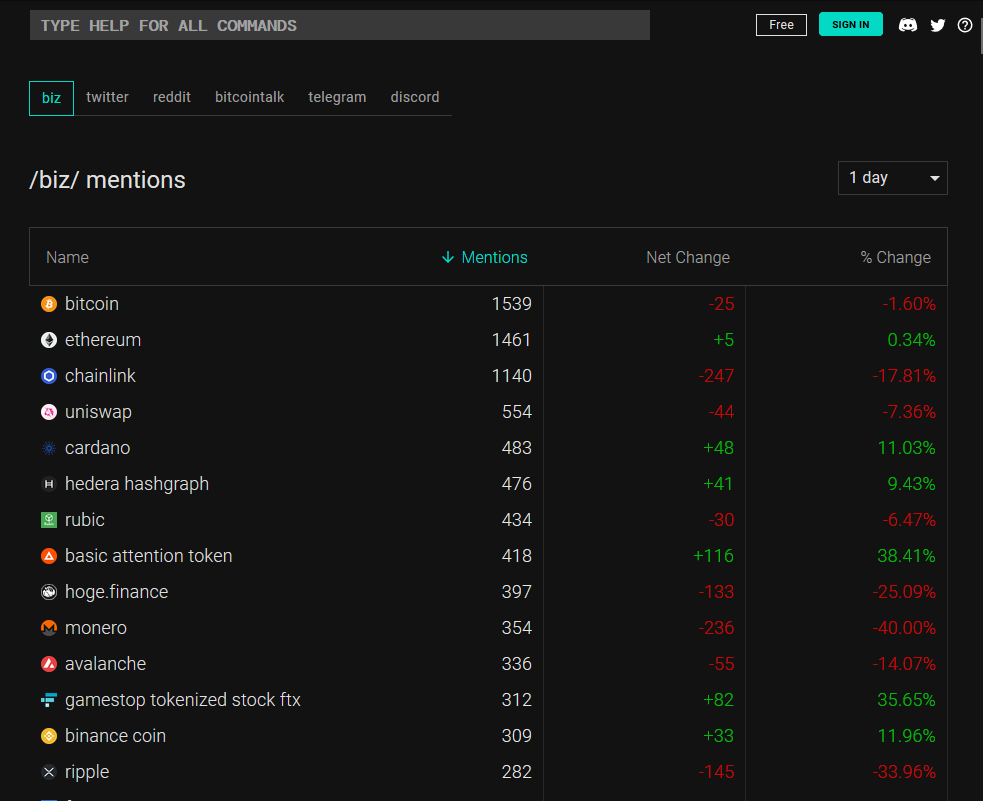Click the bitcoin coin logo

pyautogui.click(x=49, y=304)
